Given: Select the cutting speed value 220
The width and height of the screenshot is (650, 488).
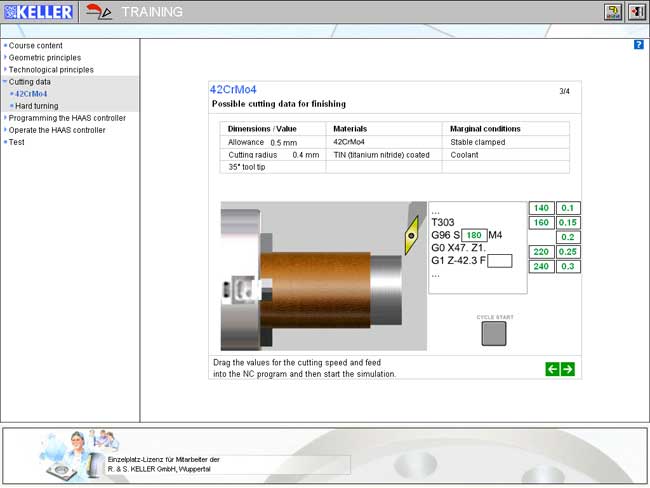Looking at the screenshot, I should coord(541,252).
